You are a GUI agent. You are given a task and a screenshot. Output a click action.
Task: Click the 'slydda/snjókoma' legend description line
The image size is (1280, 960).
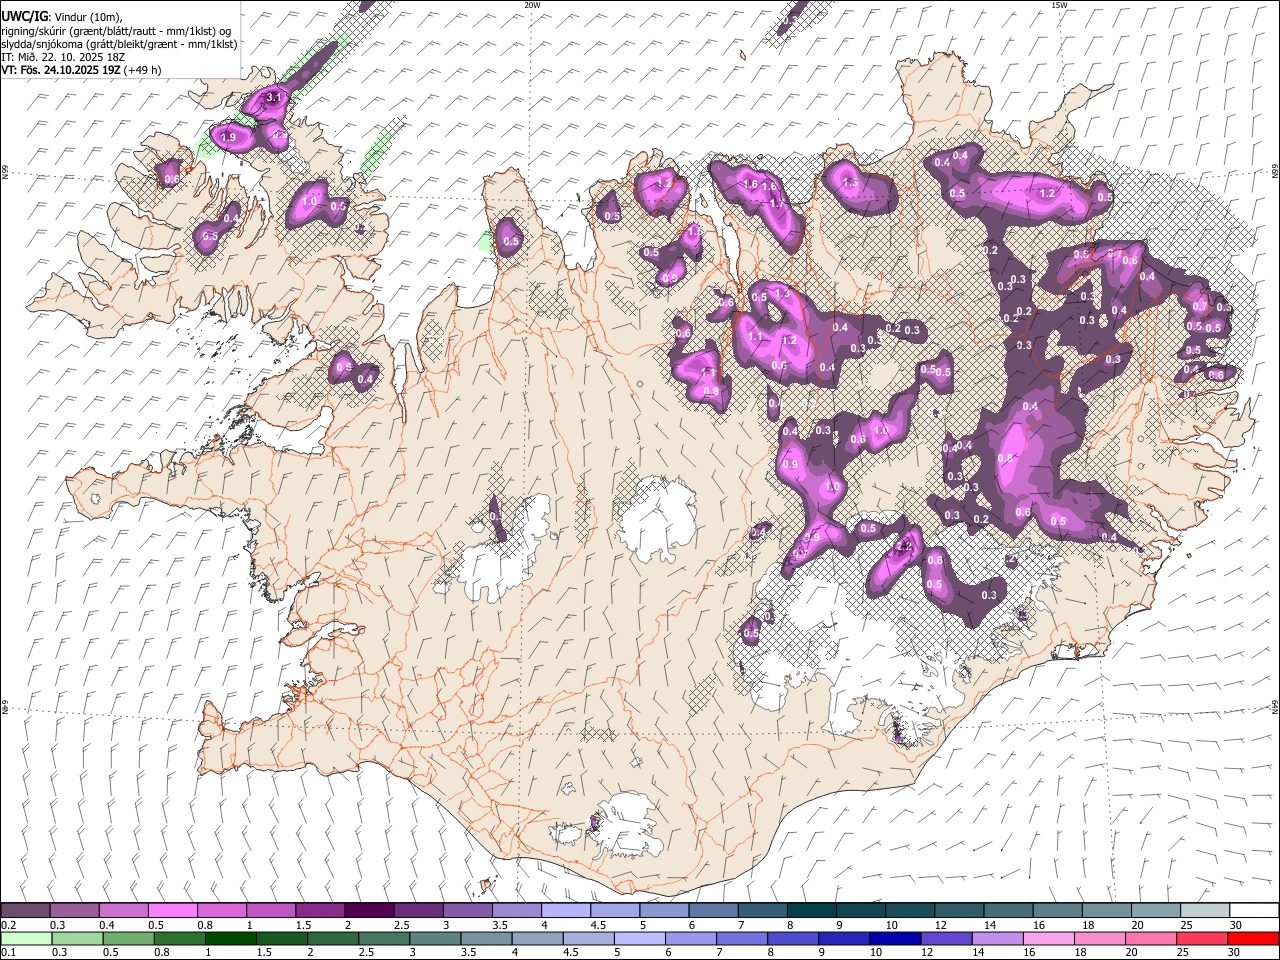coord(120,44)
